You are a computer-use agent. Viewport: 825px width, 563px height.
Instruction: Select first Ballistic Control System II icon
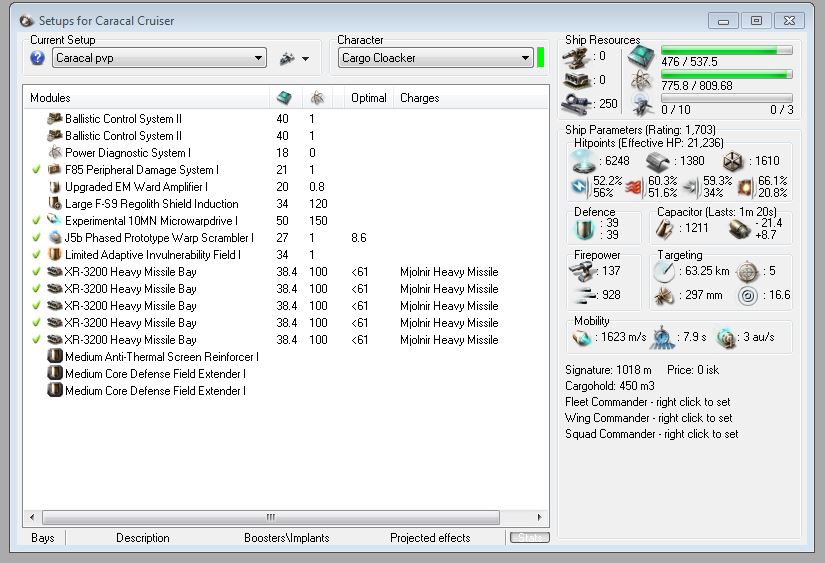(55, 118)
